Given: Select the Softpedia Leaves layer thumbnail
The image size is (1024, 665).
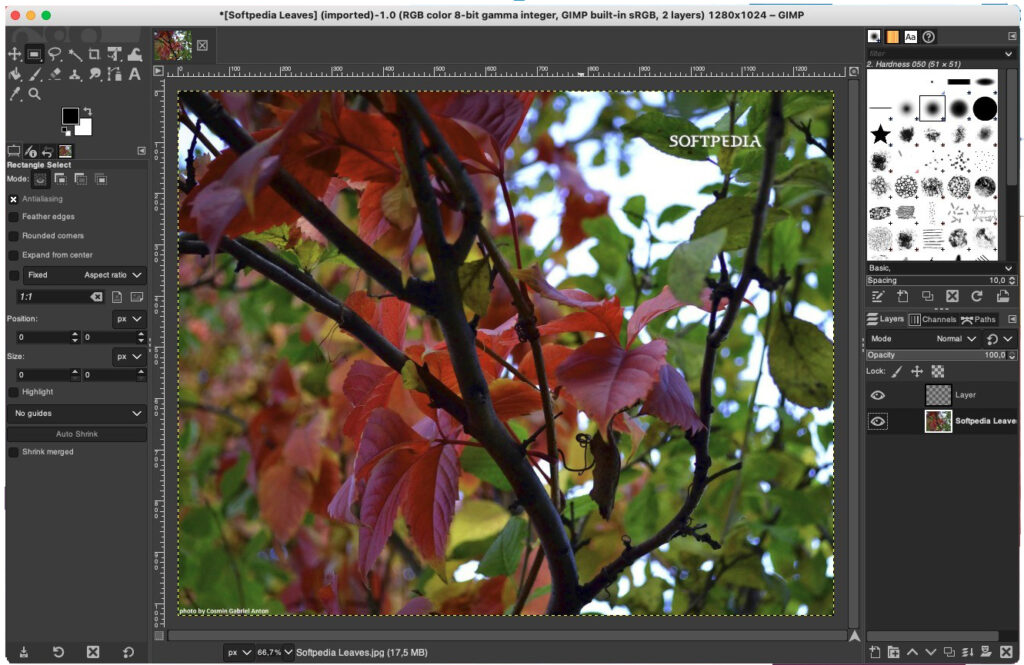Looking at the screenshot, I should (x=938, y=421).
